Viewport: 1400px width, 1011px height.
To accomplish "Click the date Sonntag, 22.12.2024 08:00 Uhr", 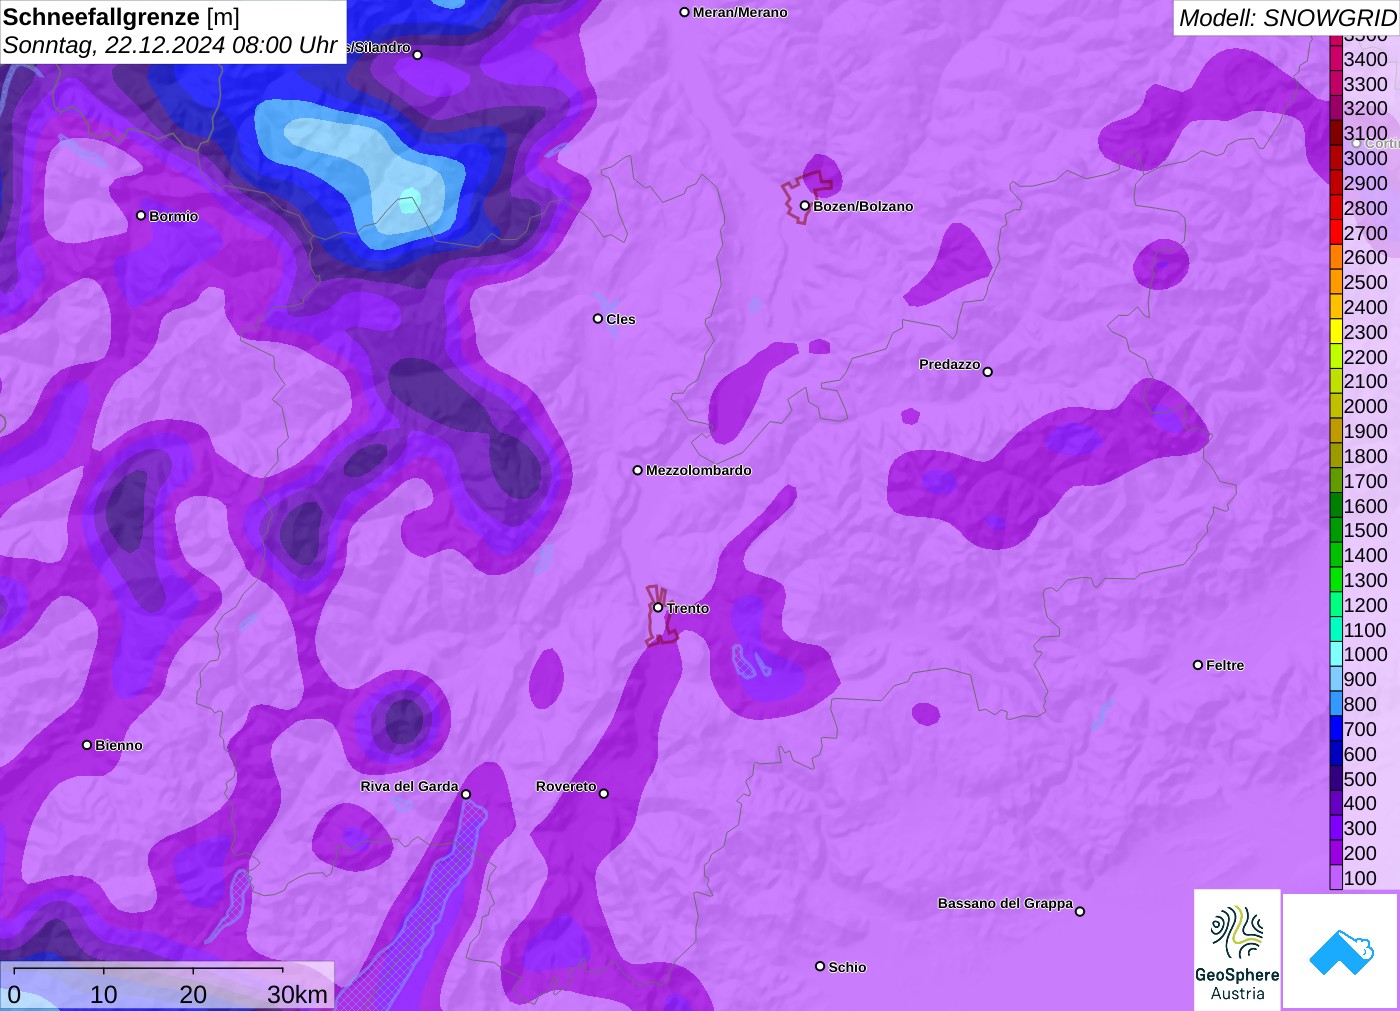I will [170, 45].
